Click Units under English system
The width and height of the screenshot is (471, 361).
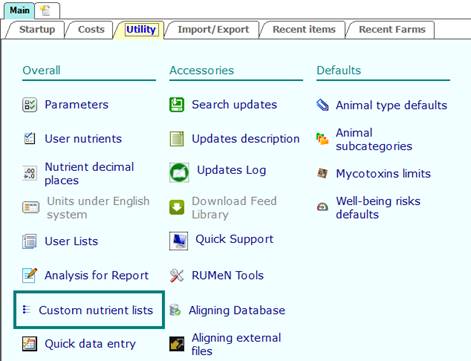pyautogui.click(x=98, y=208)
